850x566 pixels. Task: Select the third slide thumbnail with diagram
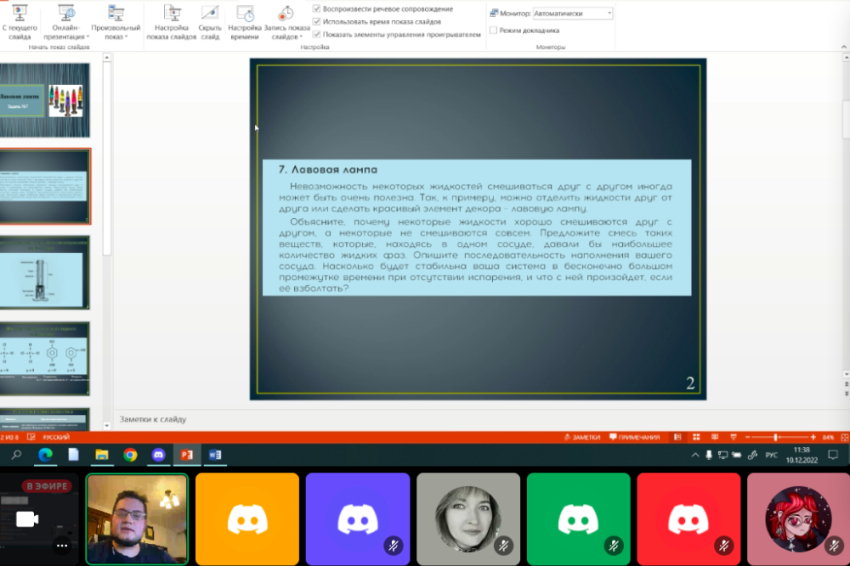tap(45, 272)
